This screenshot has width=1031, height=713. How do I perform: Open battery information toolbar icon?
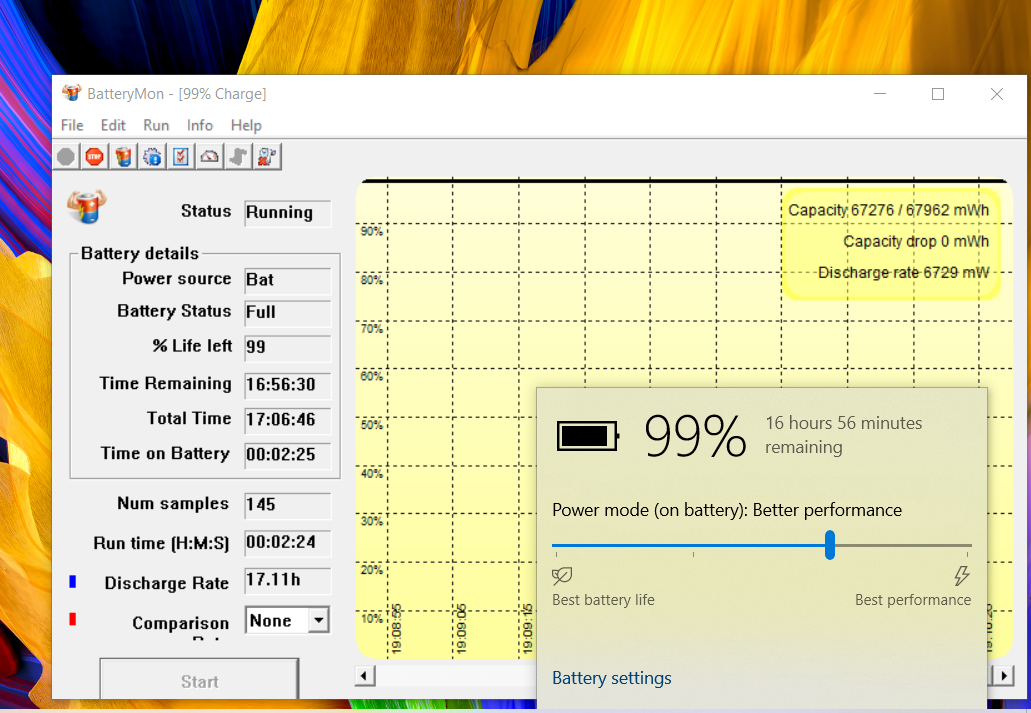pyautogui.click(x=124, y=157)
